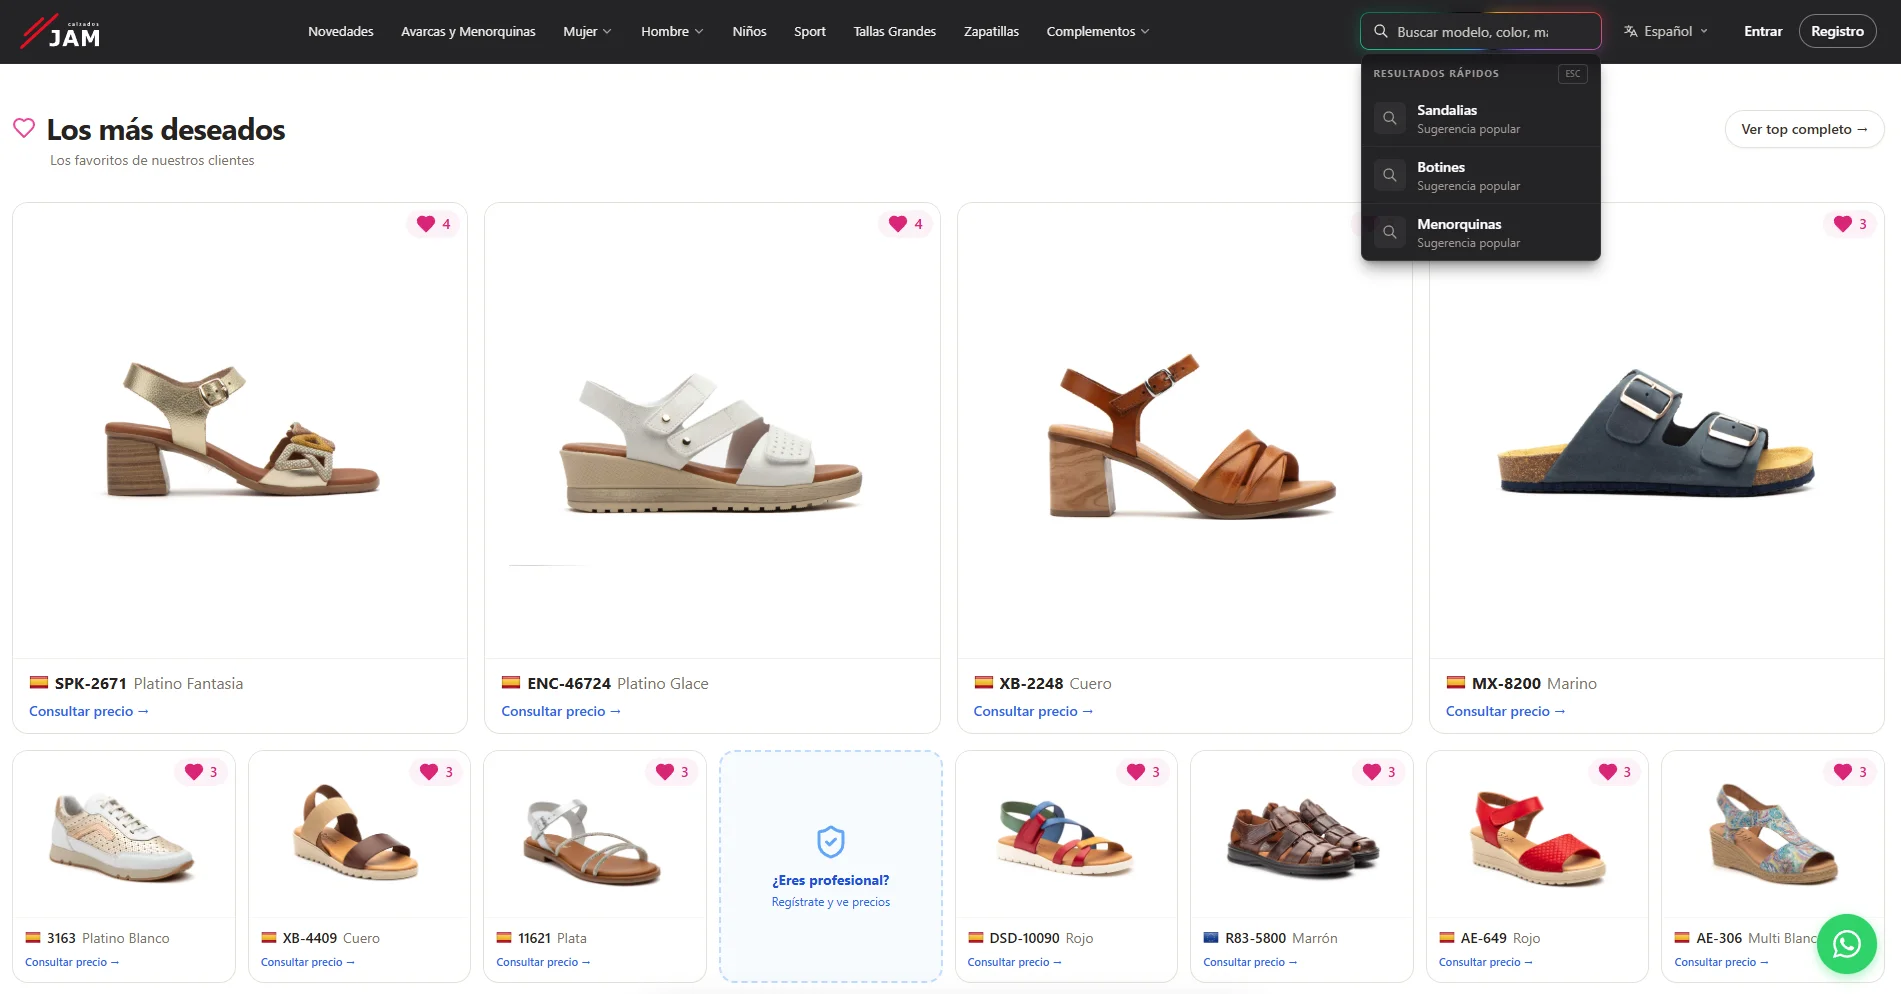Expand the Hombre dropdown menu
The width and height of the screenshot is (1901, 994).
(x=672, y=31)
